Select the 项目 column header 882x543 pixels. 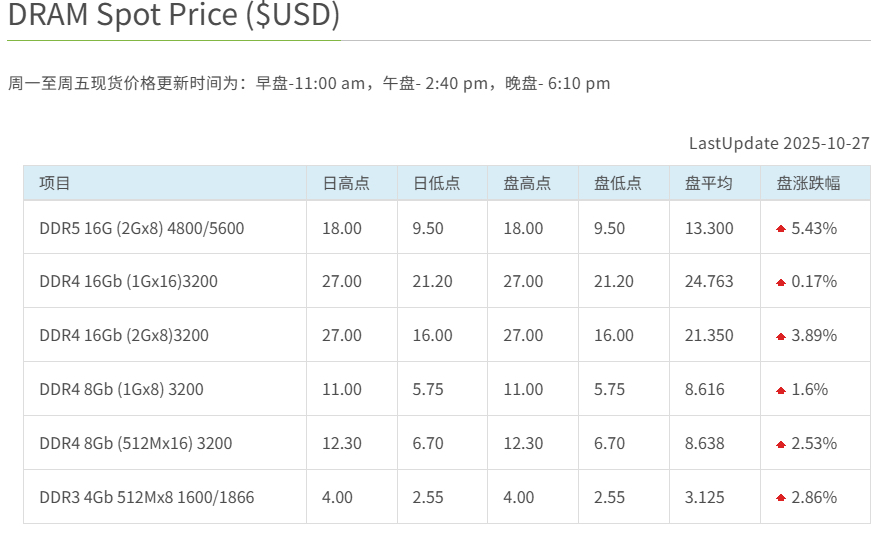point(55,183)
